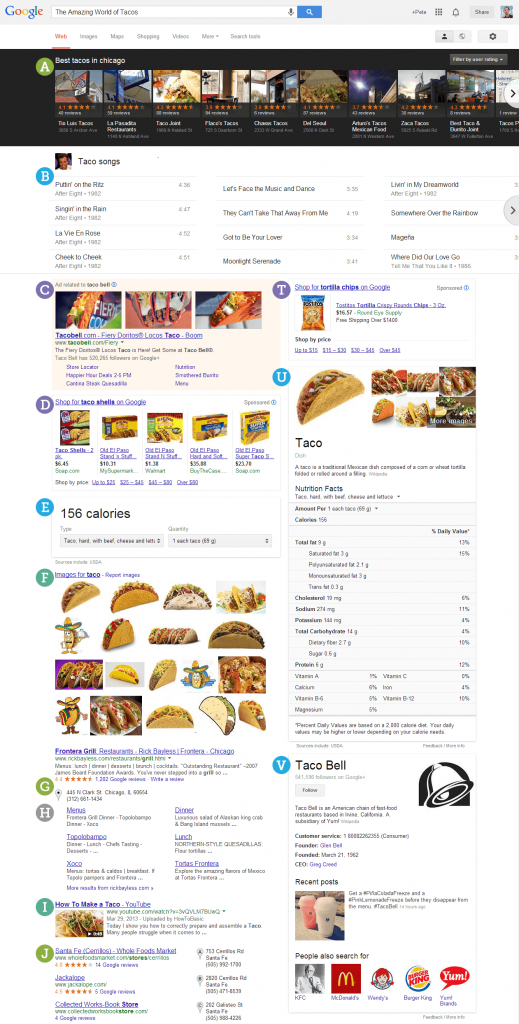The width and height of the screenshot is (519, 1024).
Task: Click the Google logo
Action: [x=24, y=12]
